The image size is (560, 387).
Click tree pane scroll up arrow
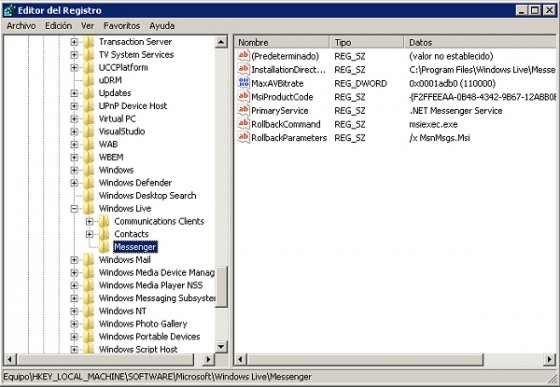click(x=221, y=42)
